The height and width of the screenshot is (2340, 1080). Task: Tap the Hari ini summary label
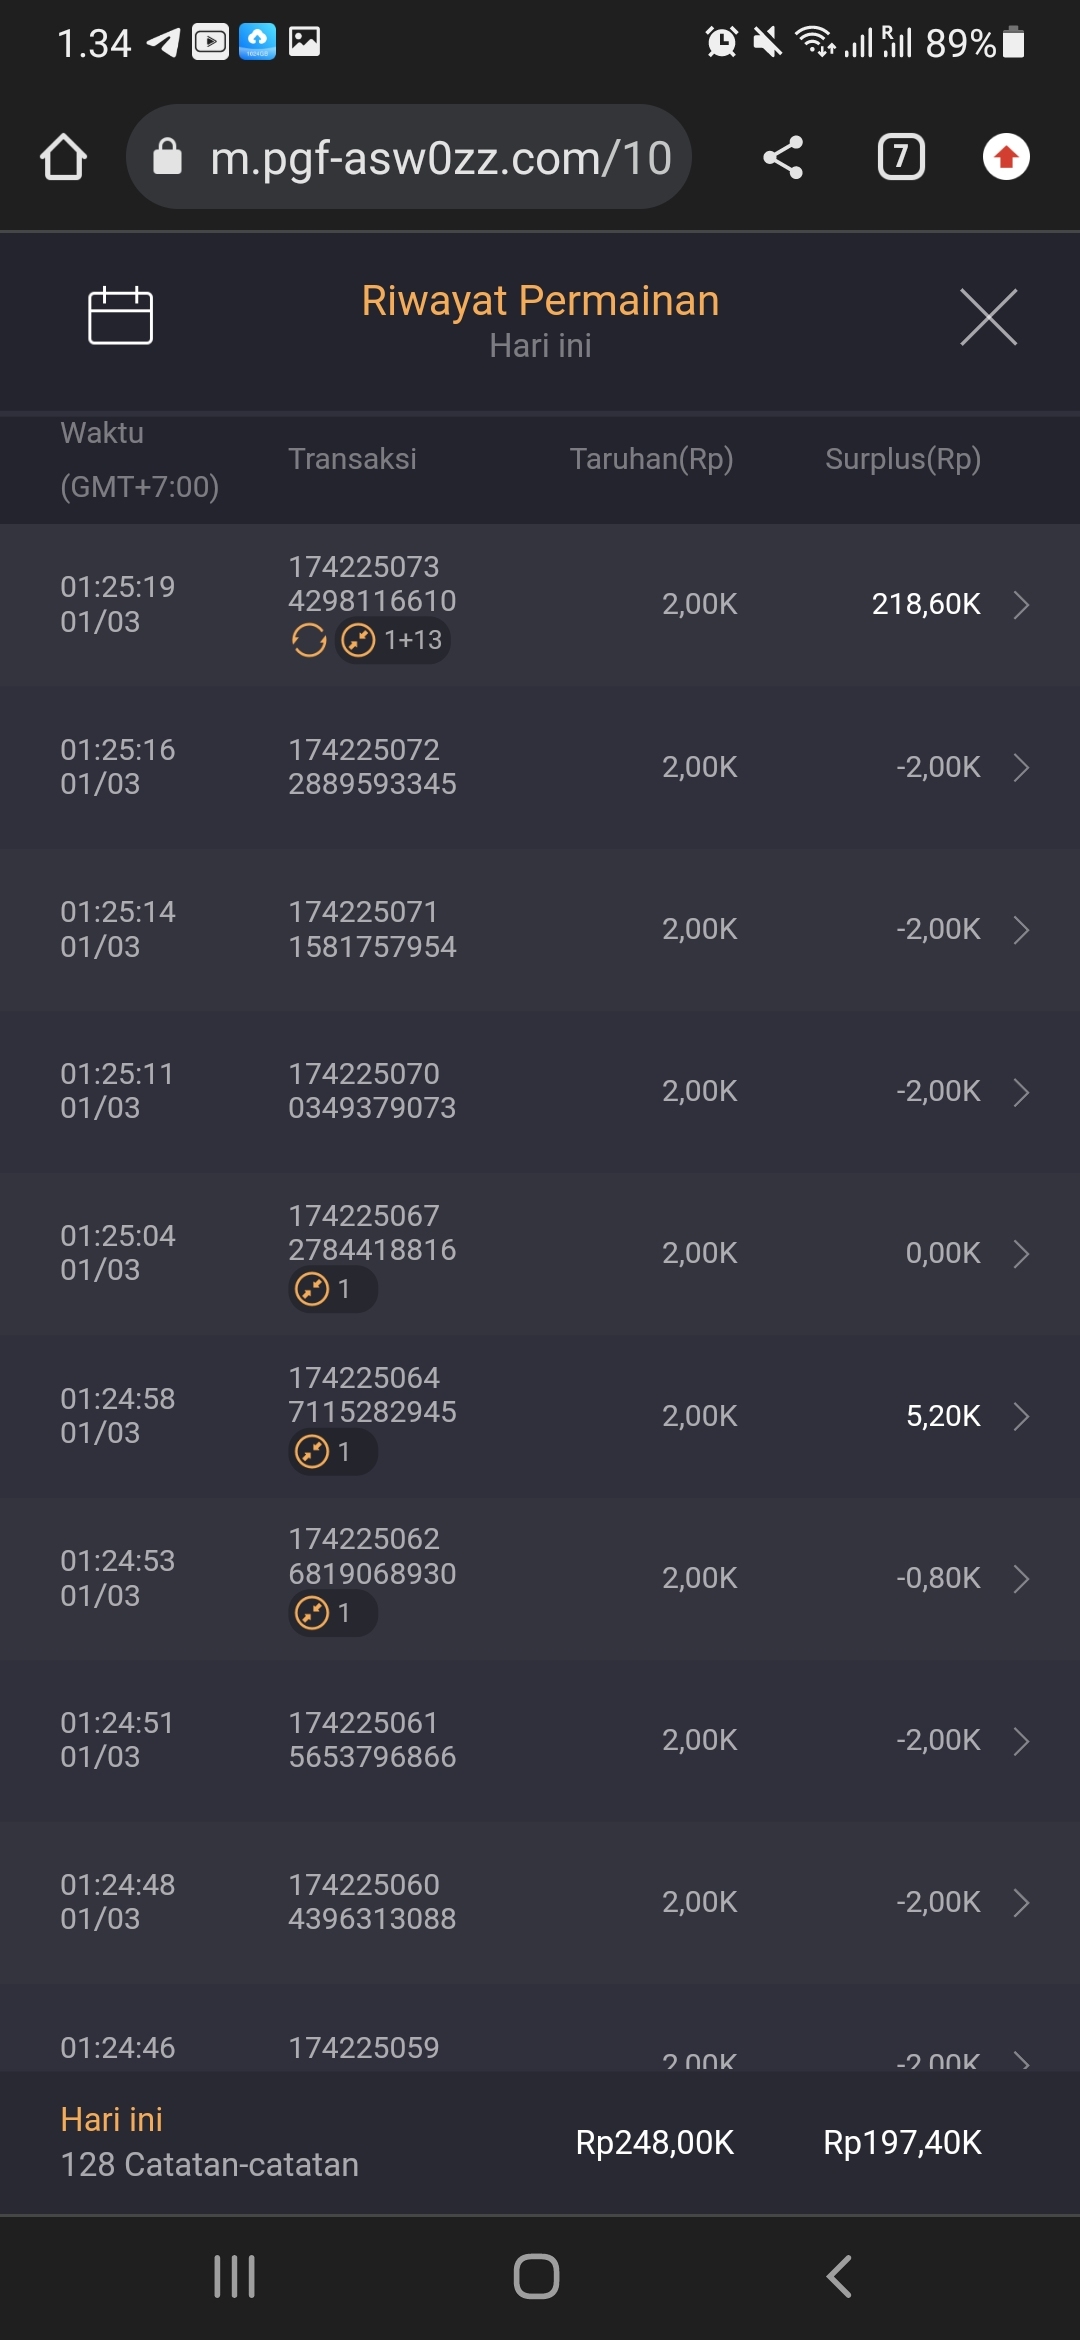[111, 2120]
